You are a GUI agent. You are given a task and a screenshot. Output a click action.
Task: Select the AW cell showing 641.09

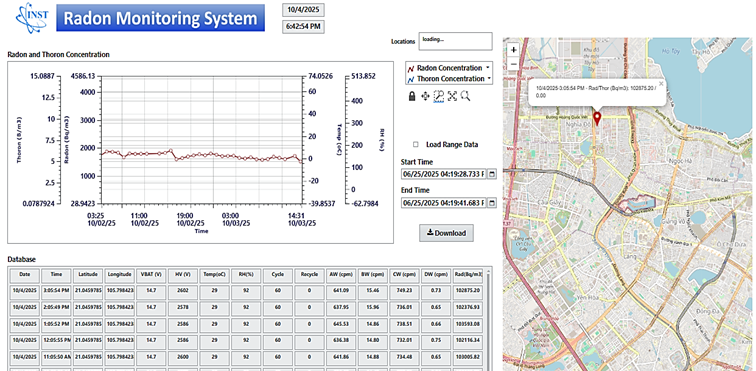[x=341, y=291]
